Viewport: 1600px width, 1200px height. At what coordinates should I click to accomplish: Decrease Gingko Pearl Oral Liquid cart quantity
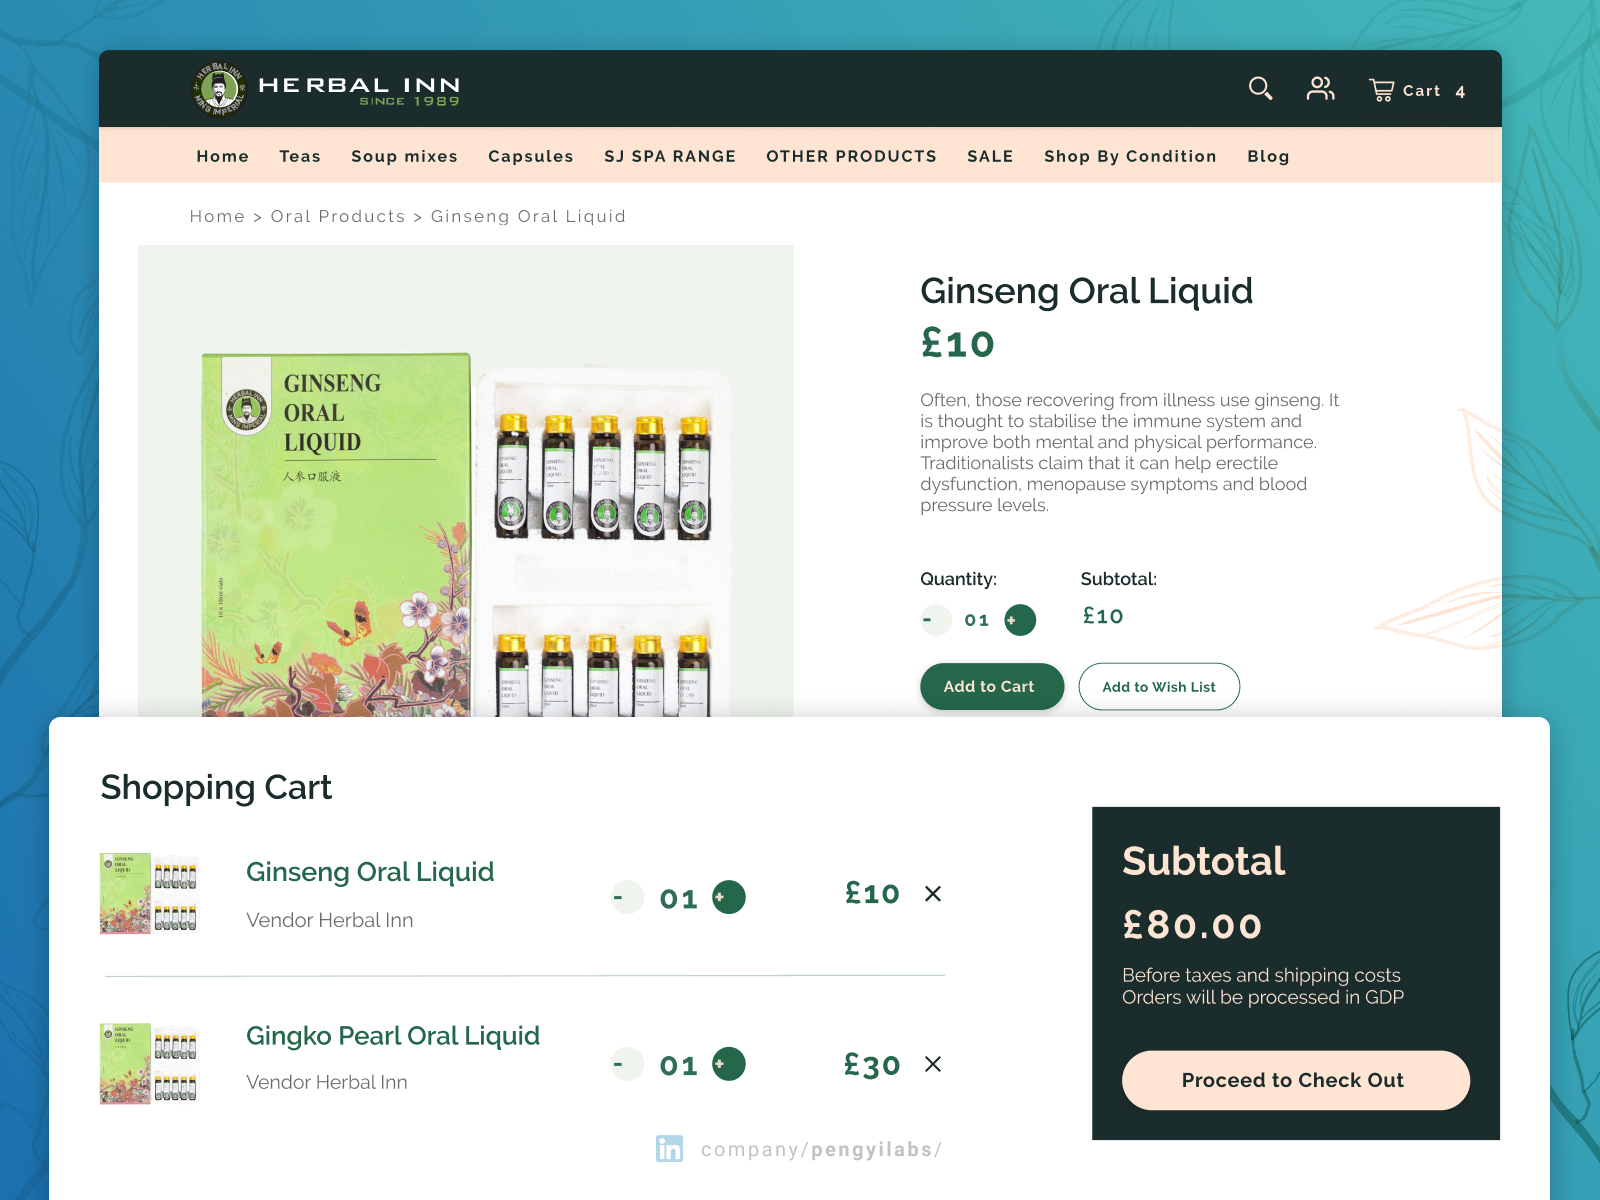625,1064
